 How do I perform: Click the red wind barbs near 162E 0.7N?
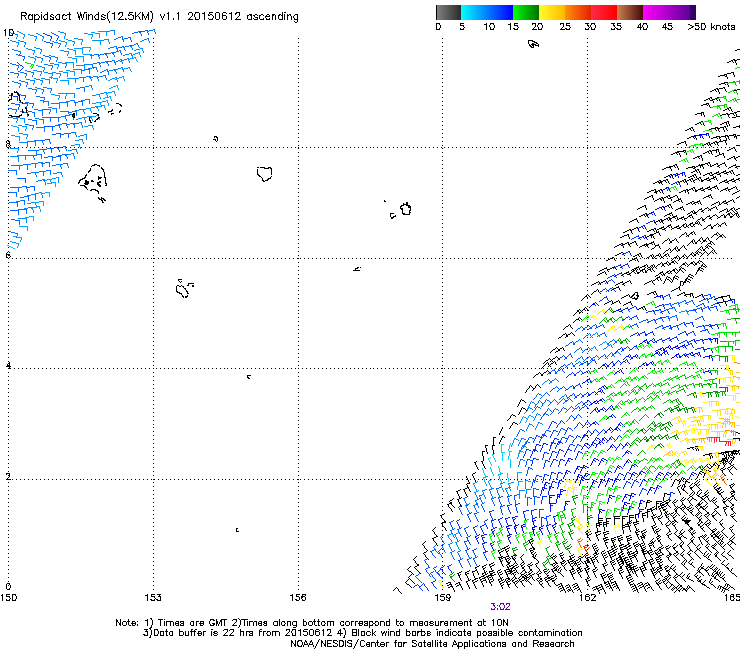(584, 548)
